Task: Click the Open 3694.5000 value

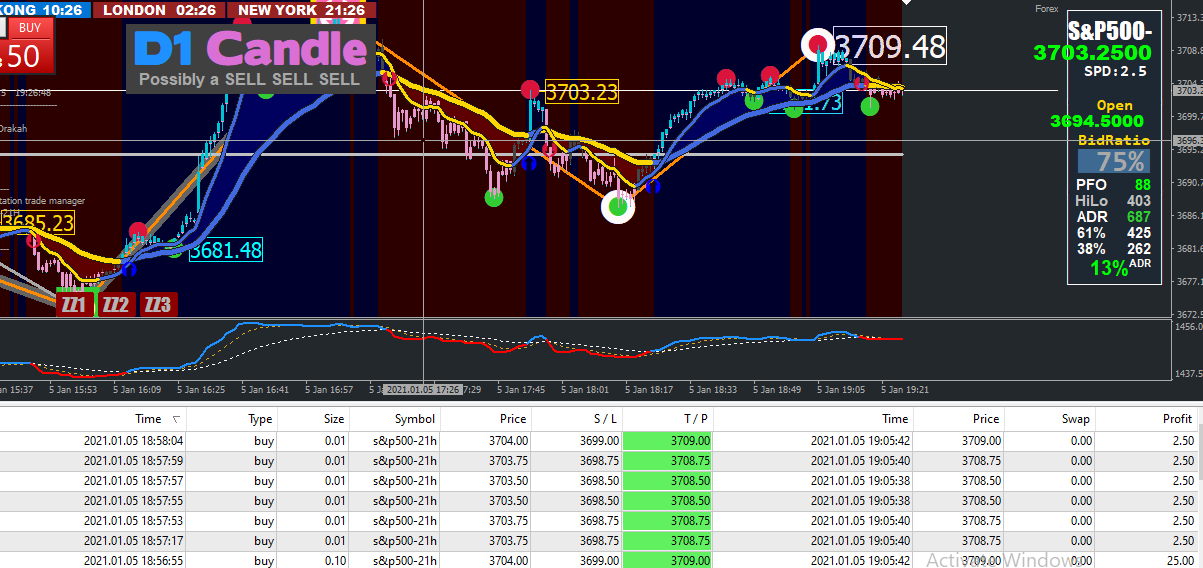Action: pyautogui.click(x=1097, y=121)
